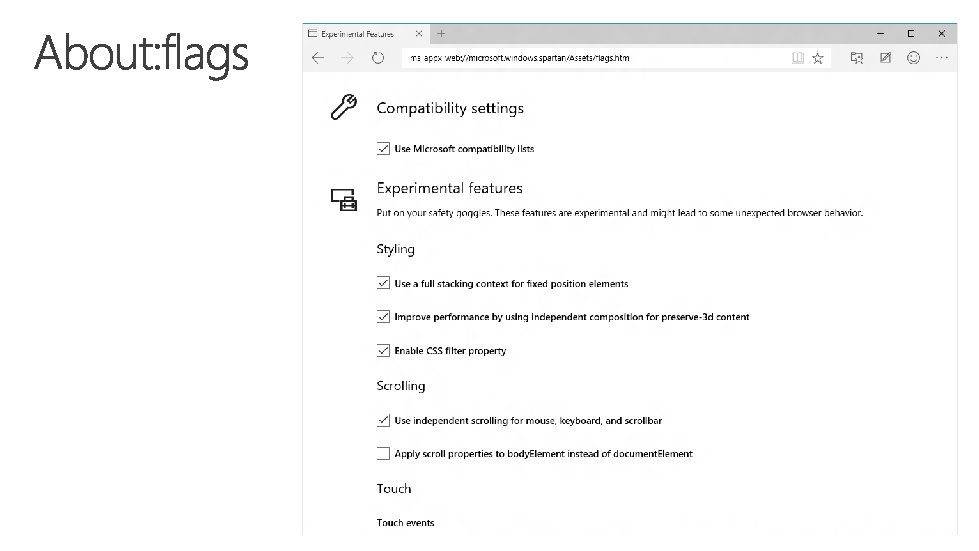Screen dimensions: 979x551
Task: Enable Apply scroll properties to body Element
Action: 383,454
